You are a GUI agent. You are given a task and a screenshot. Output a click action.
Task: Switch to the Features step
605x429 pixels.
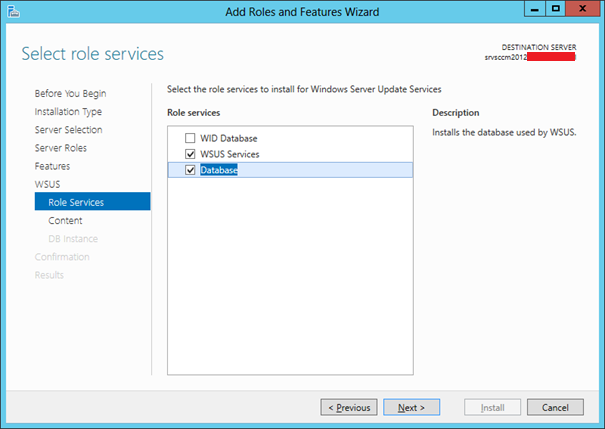click(x=52, y=166)
